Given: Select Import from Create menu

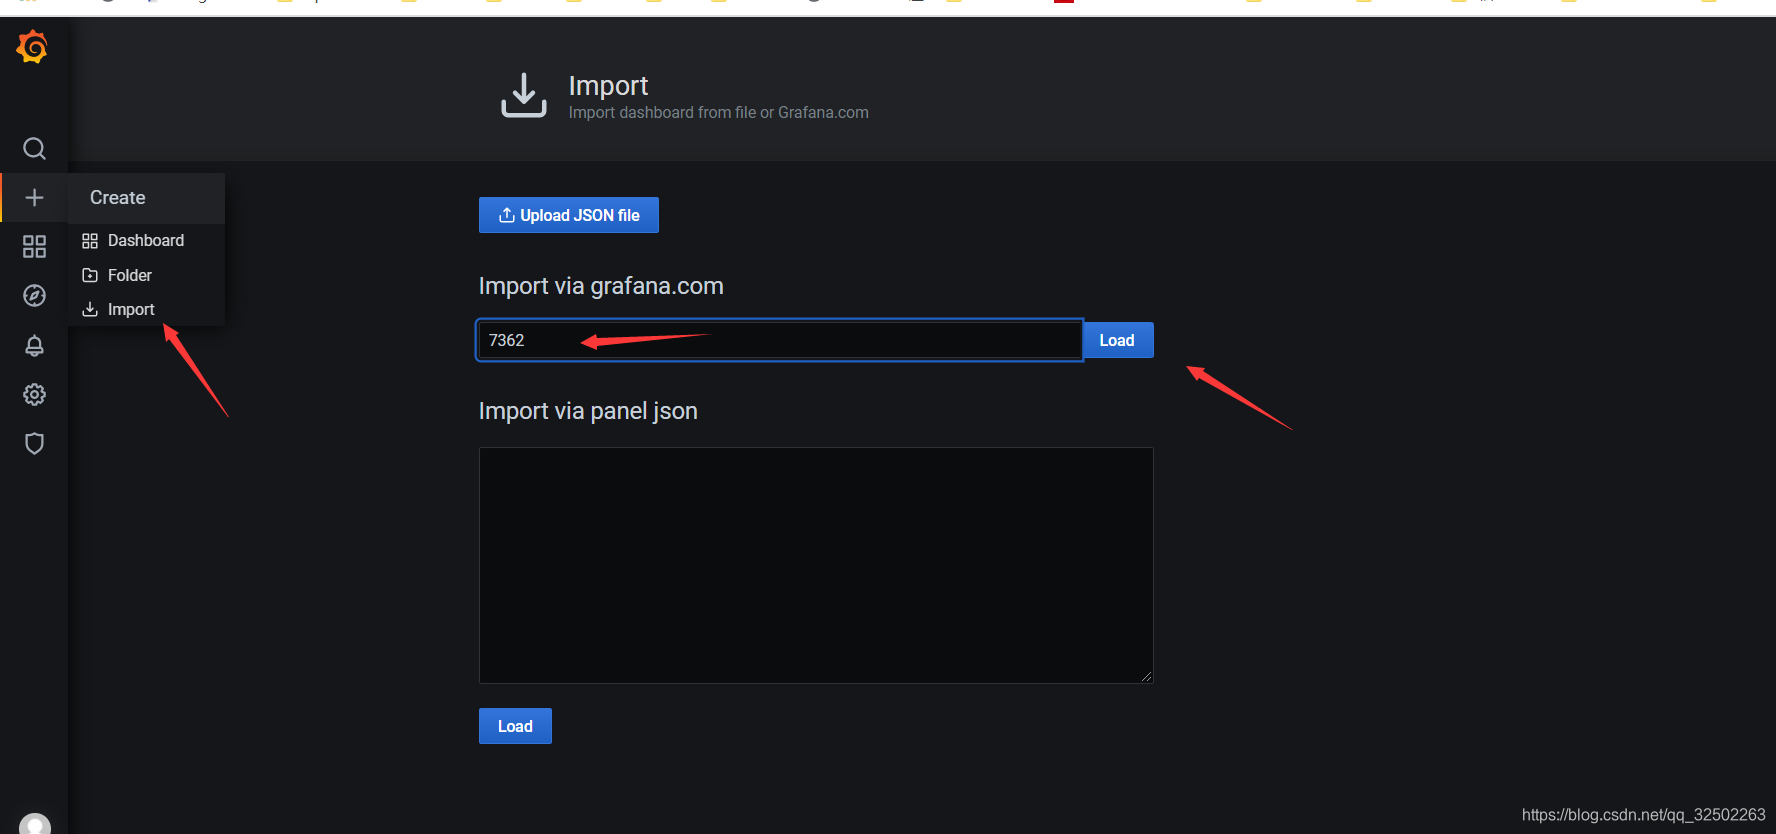Looking at the screenshot, I should pos(146,309).
